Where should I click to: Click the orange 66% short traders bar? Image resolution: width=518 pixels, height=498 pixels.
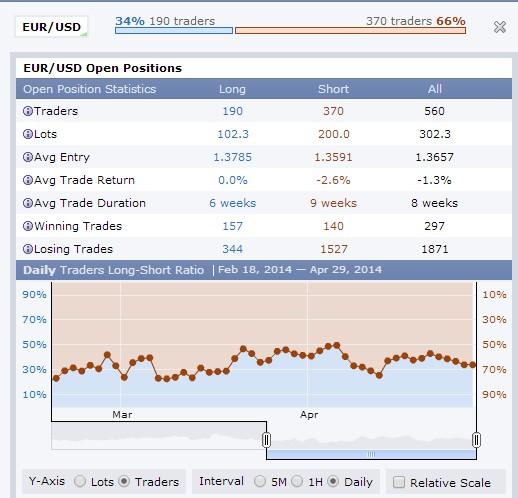350,31
